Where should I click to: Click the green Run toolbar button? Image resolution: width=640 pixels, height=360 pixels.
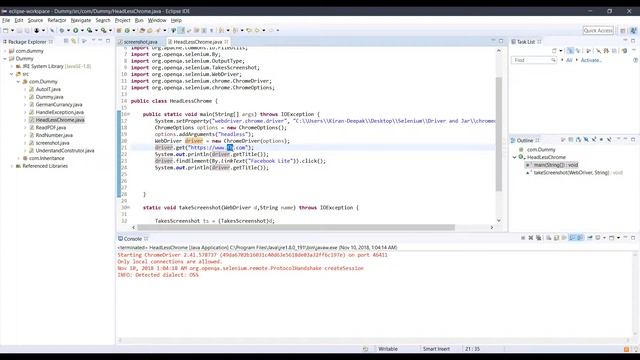(x=76, y=30)
